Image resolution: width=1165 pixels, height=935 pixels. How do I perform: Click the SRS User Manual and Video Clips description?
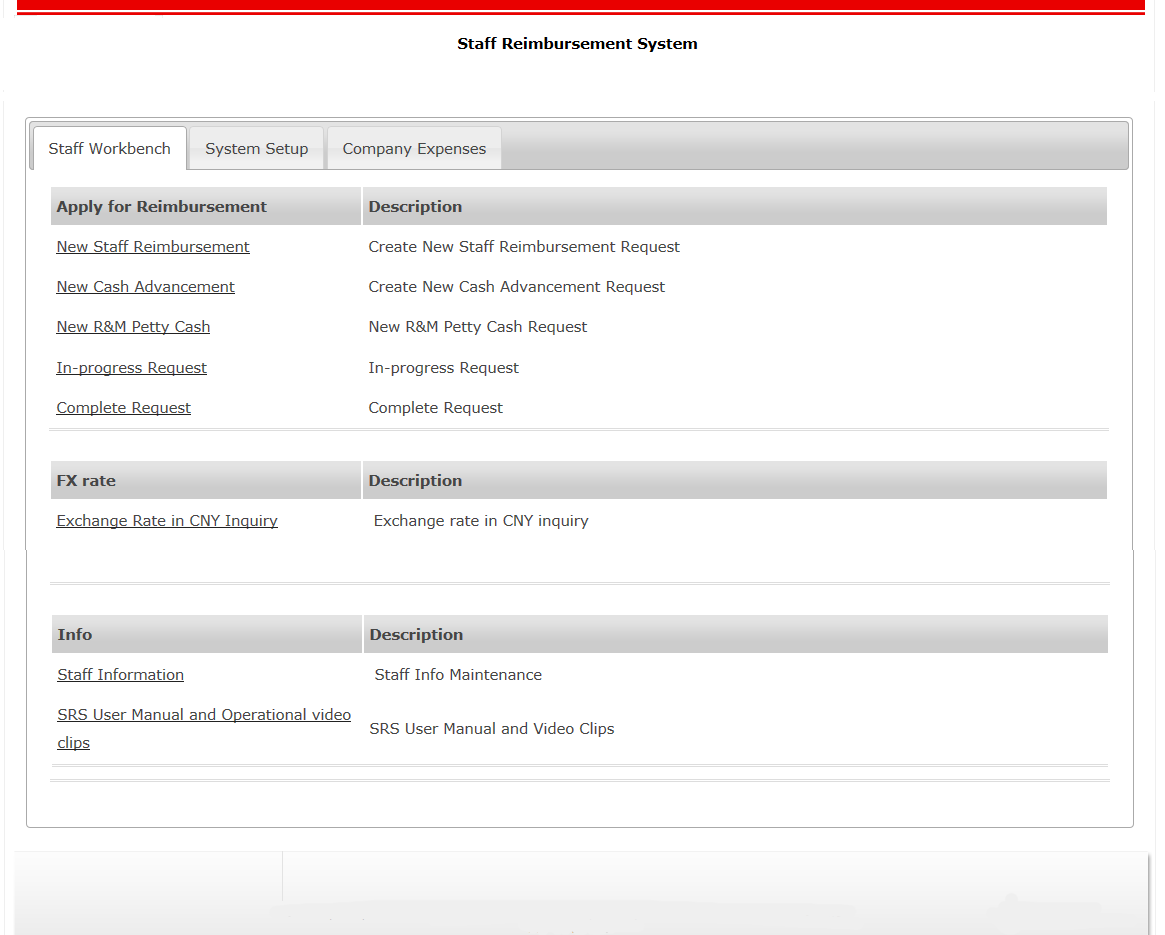tap(492, 729)
